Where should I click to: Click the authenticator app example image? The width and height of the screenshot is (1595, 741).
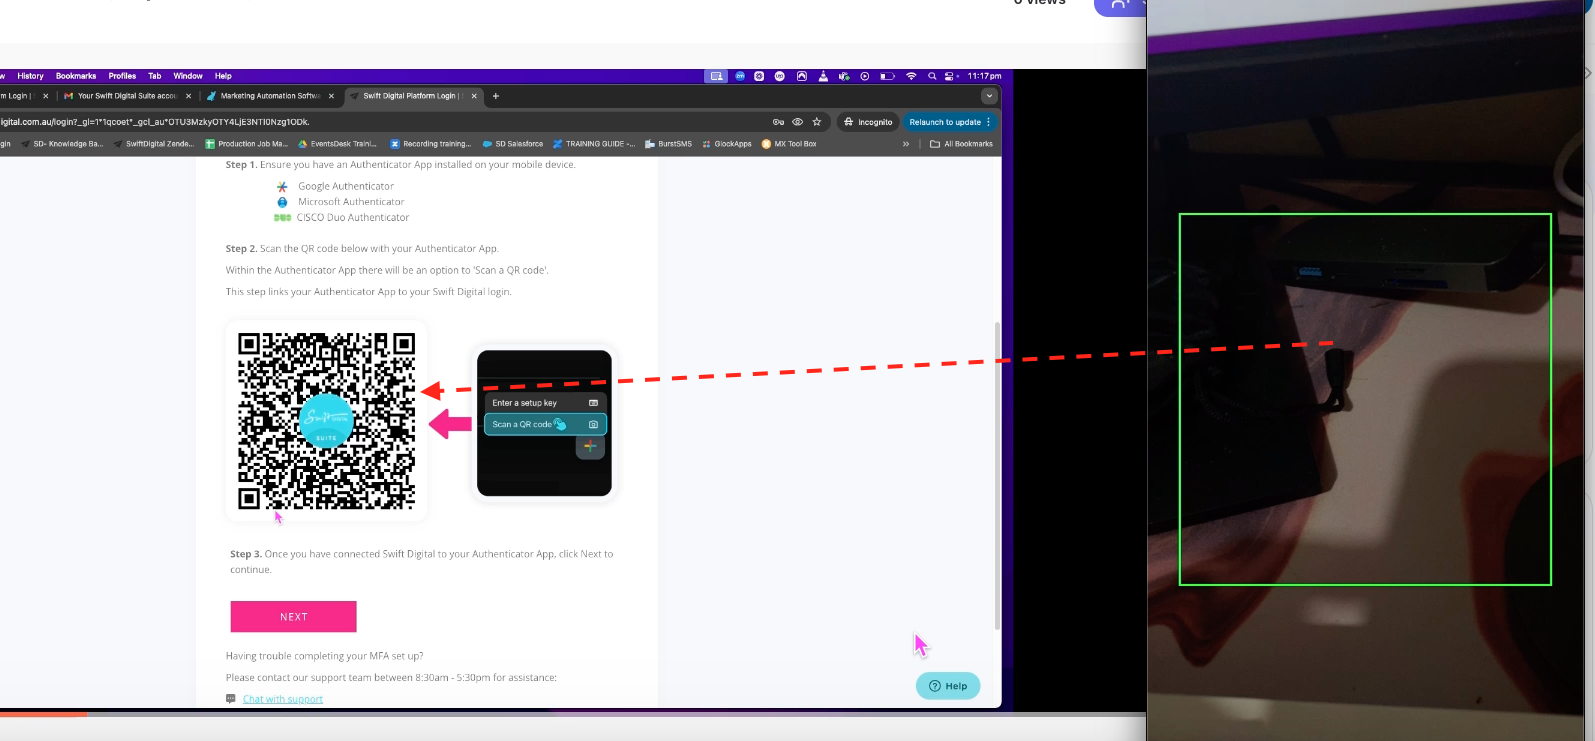pos(544,423)
